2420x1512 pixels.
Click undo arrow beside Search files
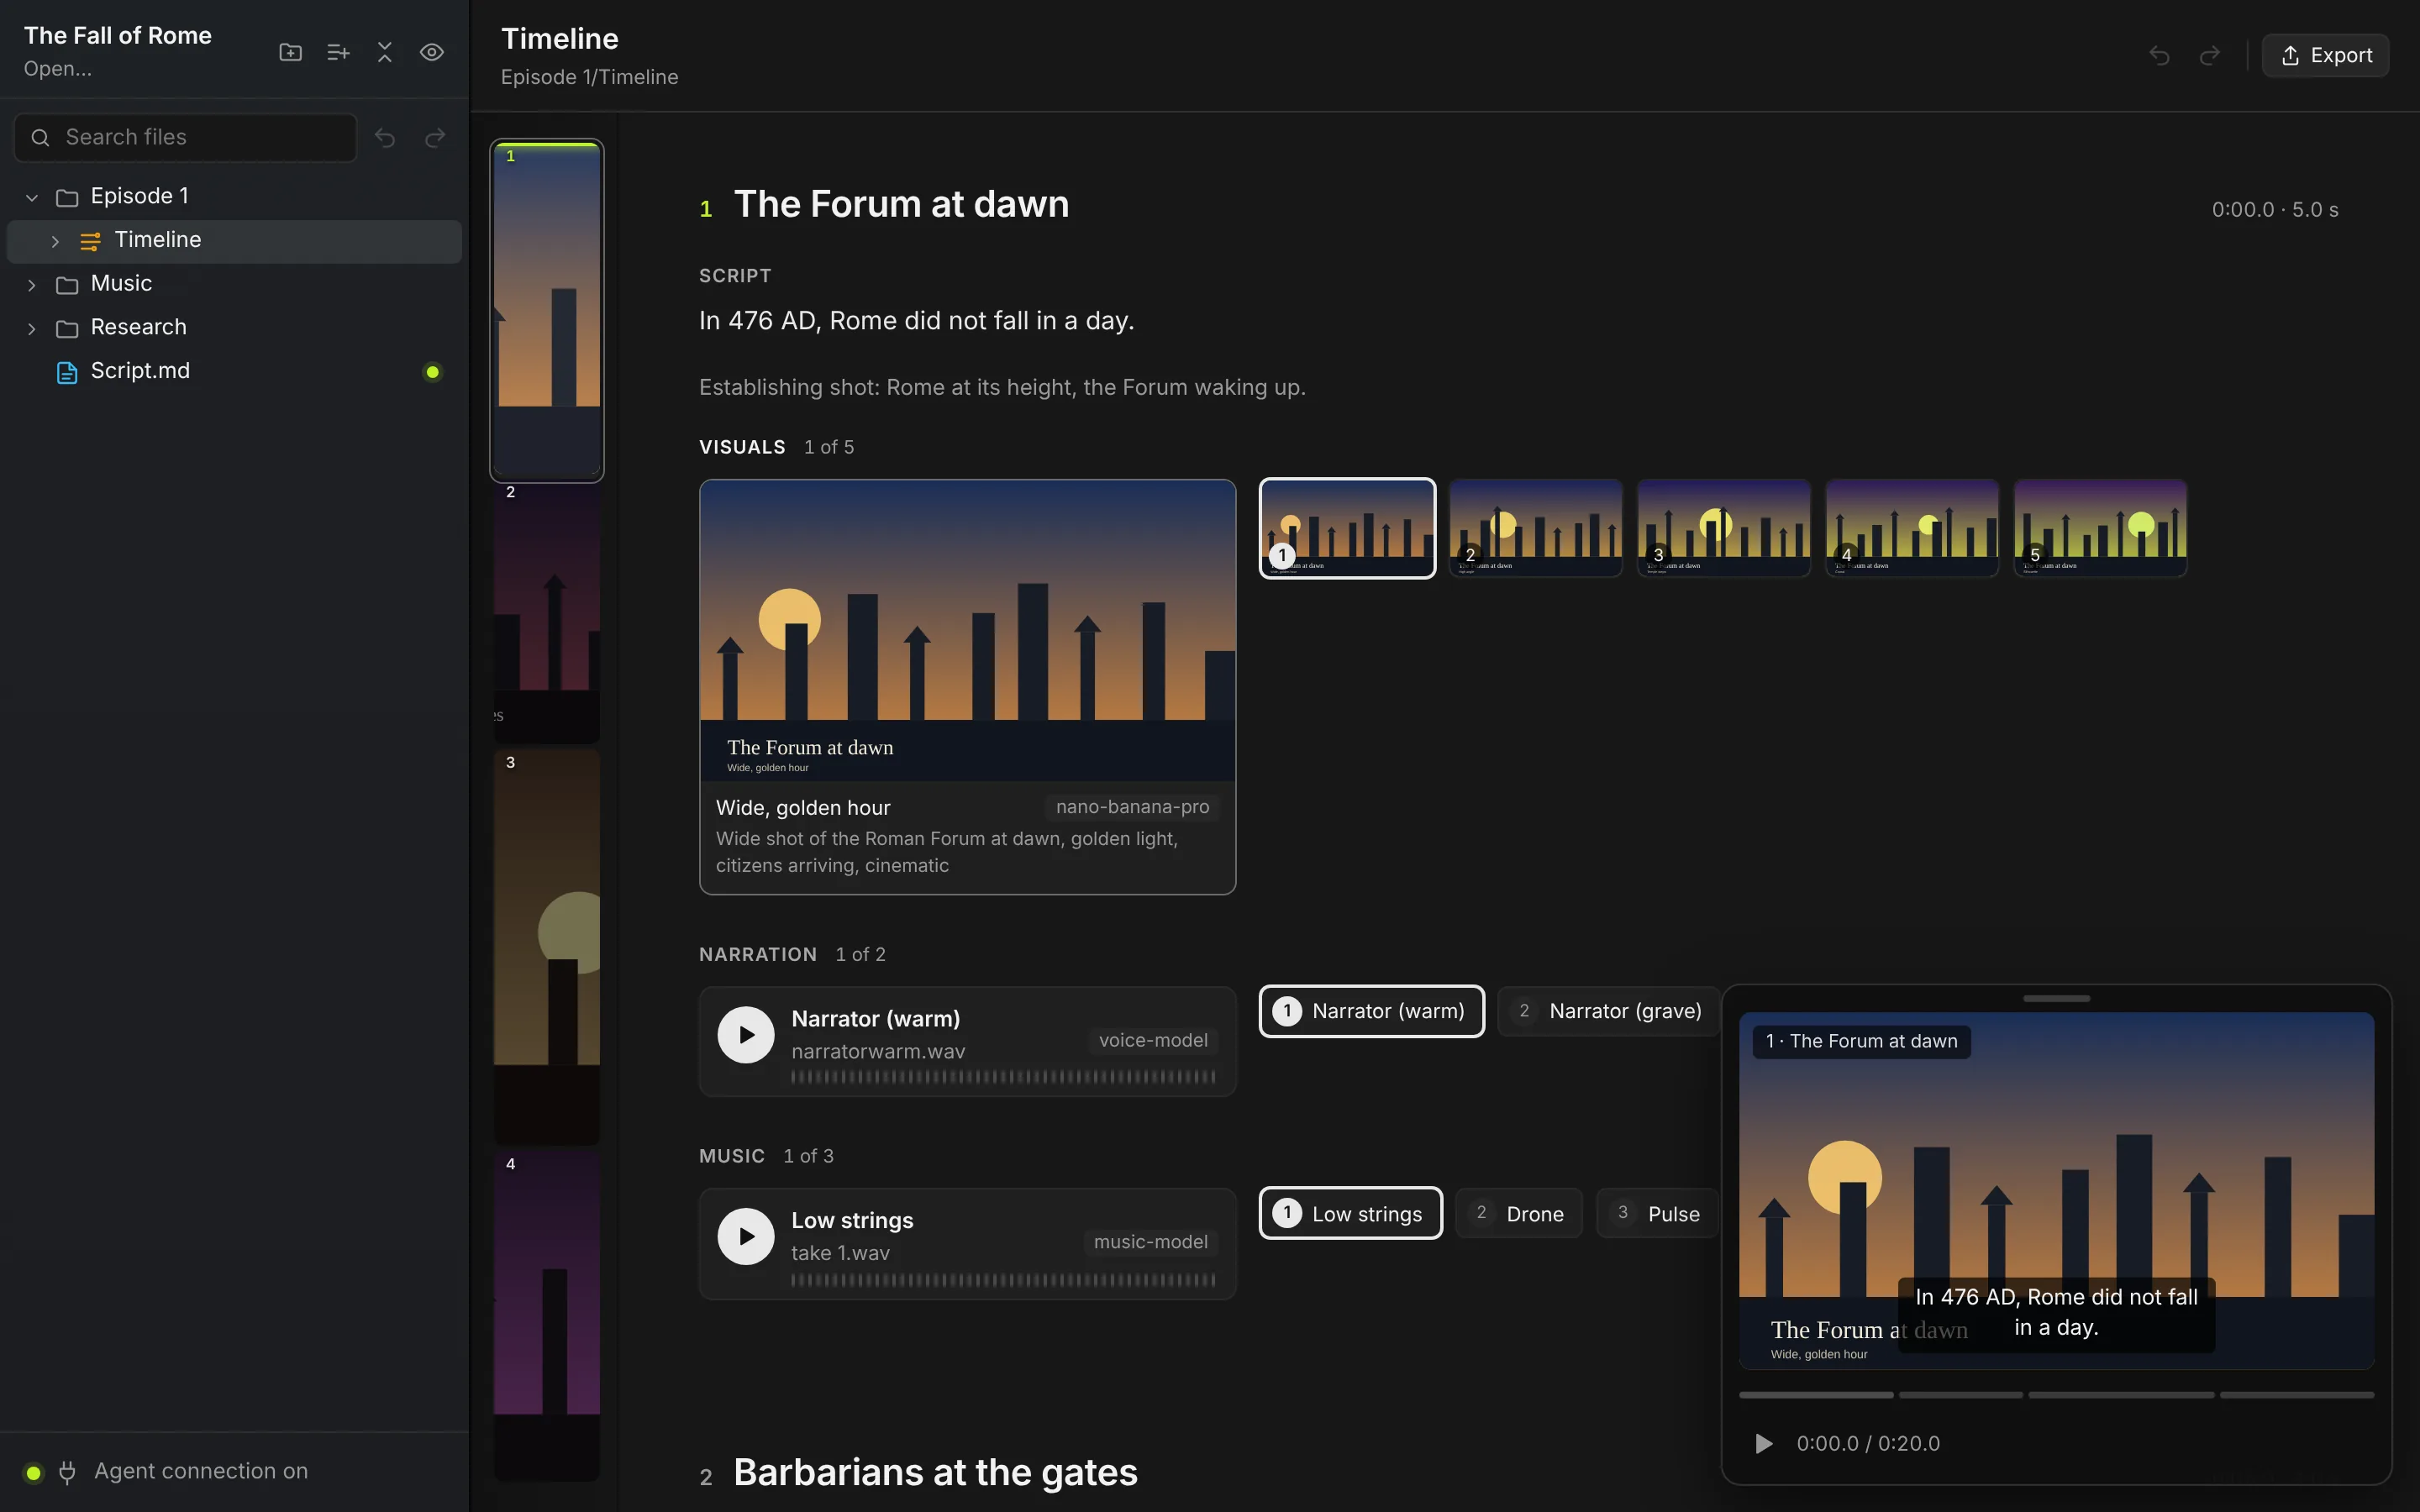(x=385, y=137)
